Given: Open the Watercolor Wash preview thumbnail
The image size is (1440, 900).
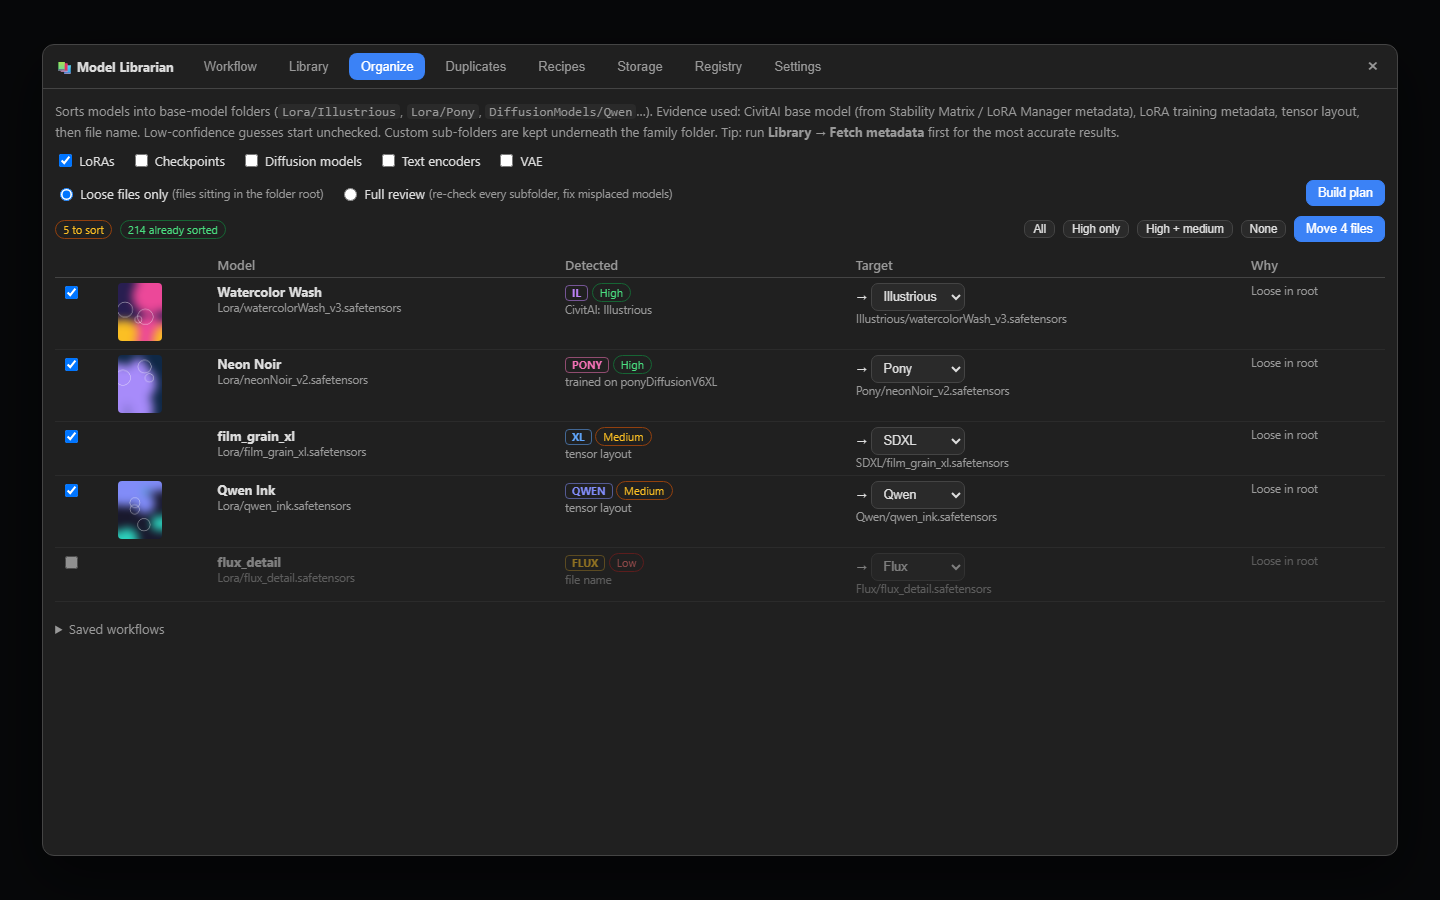Looking at the screenshot, I should (140, 312).
